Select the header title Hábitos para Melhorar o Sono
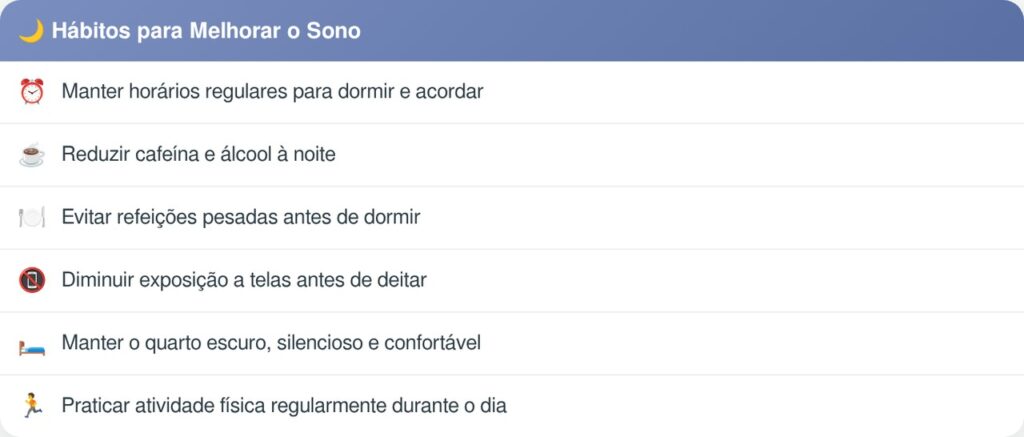Viewport: 1024px width, 437px height. 206,31
